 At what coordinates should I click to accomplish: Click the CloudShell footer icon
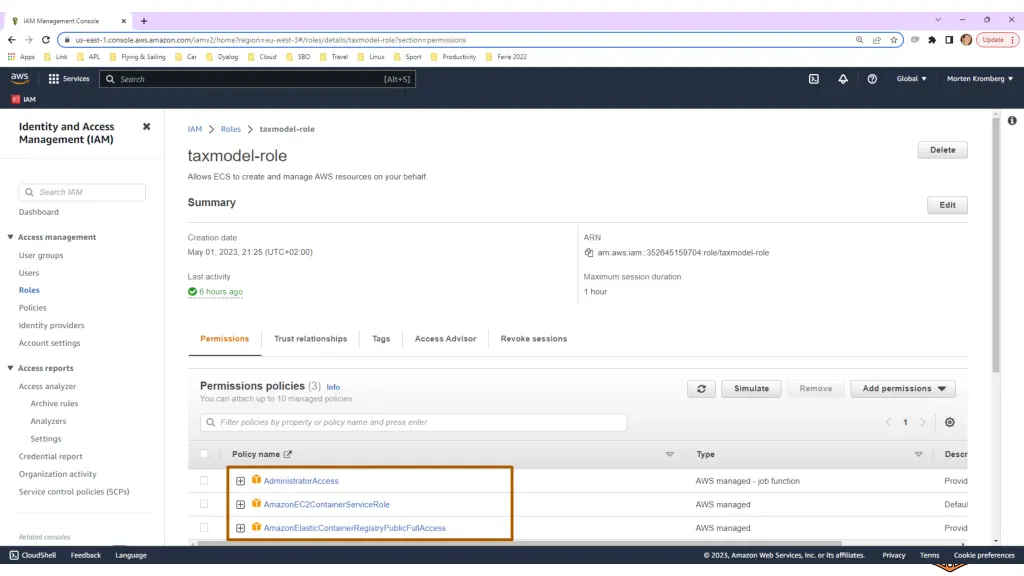coord(14,555)
